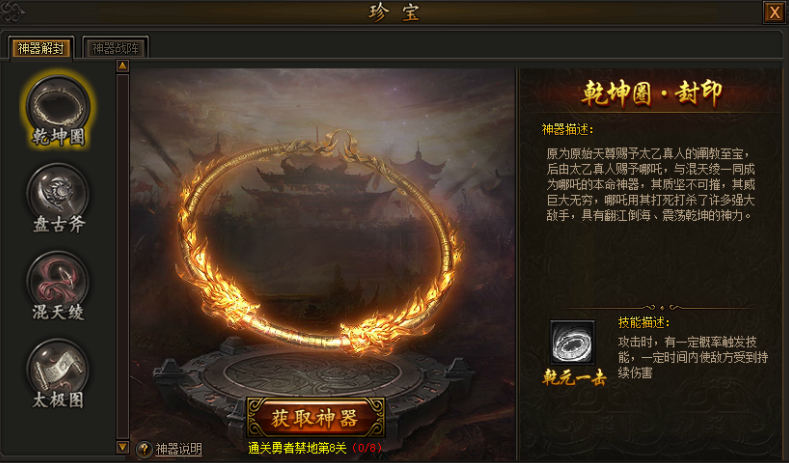The width and height of the screenshot is (789, 463).
Task: Click the 盘古斧 text label
Action: click(58, 224)
